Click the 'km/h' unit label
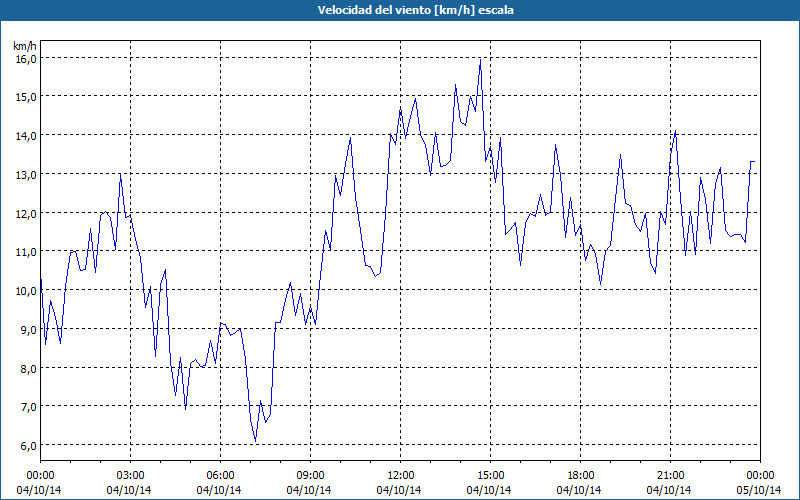Image resolution: width=800 pixels, height=500 pixels. point(25,47)
